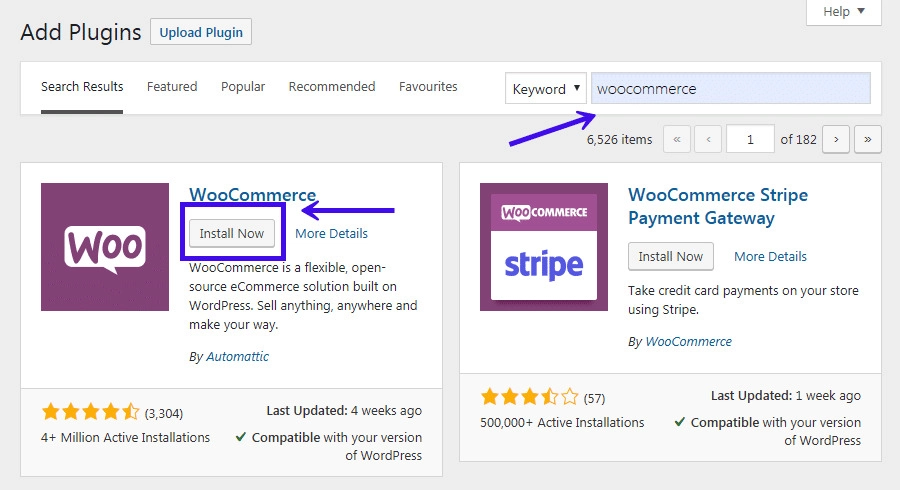Open the Favourites tab
The width and height of the screenshot is (900, 490).
click(x=428, y=87)
